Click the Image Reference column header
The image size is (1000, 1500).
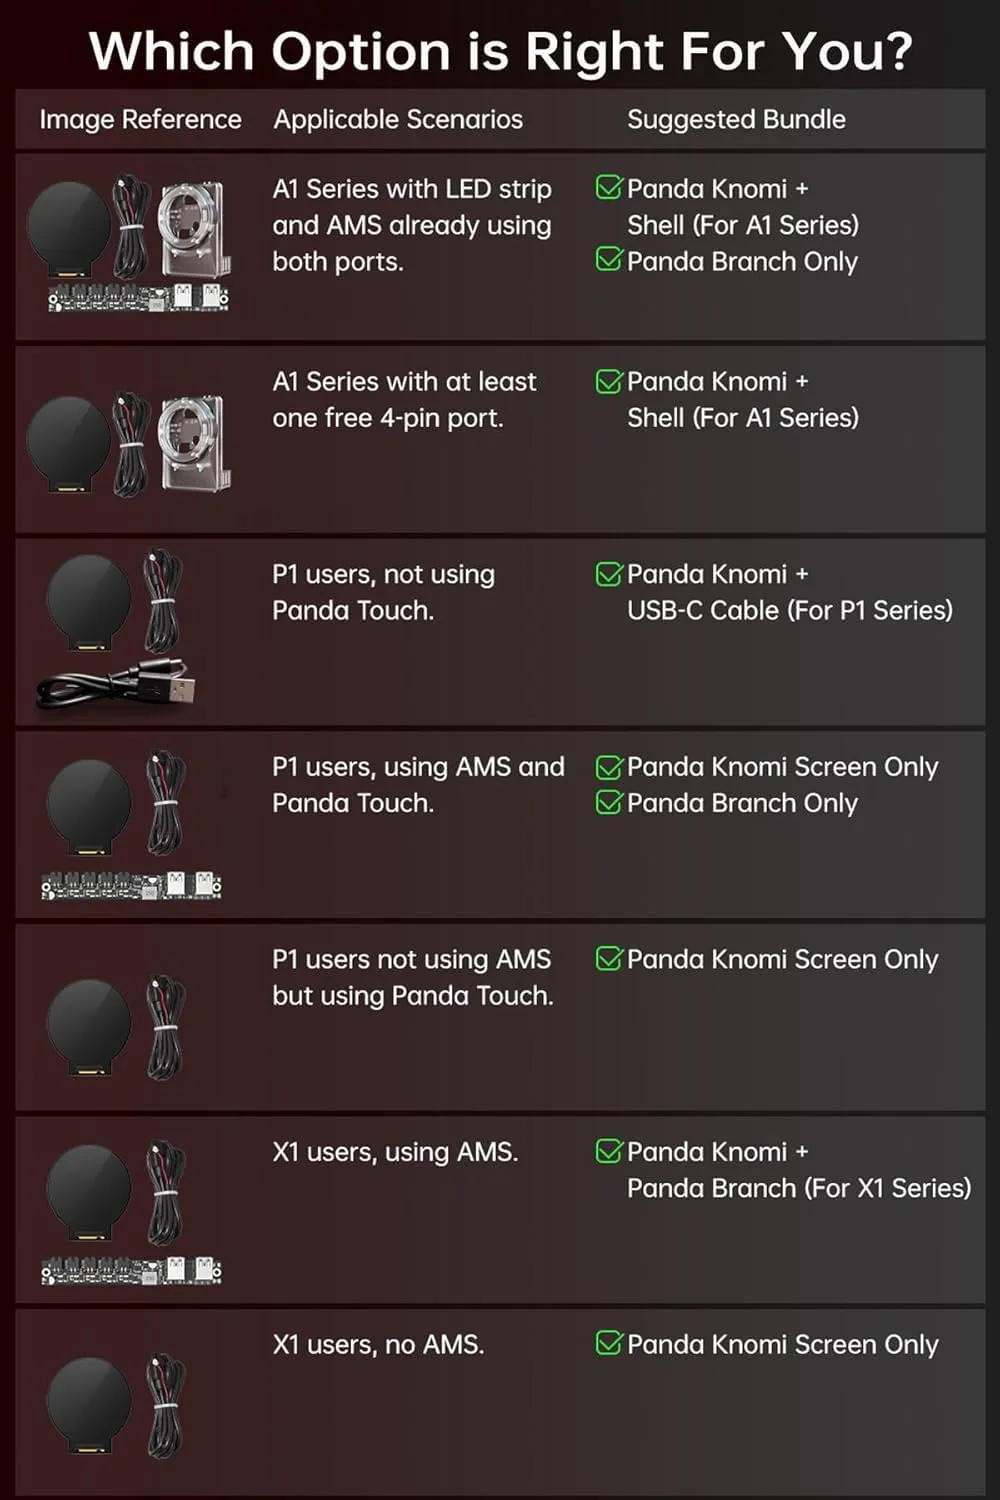(140, 119)
